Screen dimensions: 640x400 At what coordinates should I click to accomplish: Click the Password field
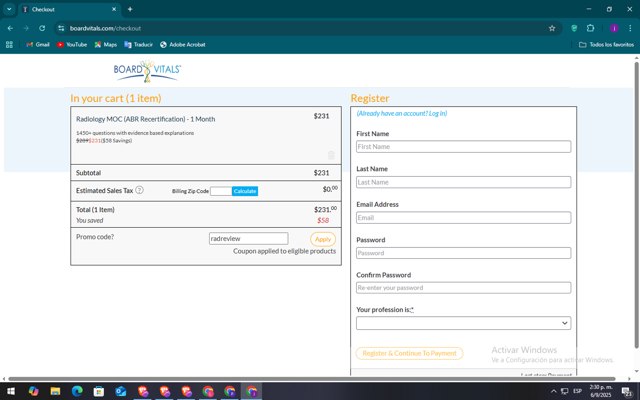(463, 253)
